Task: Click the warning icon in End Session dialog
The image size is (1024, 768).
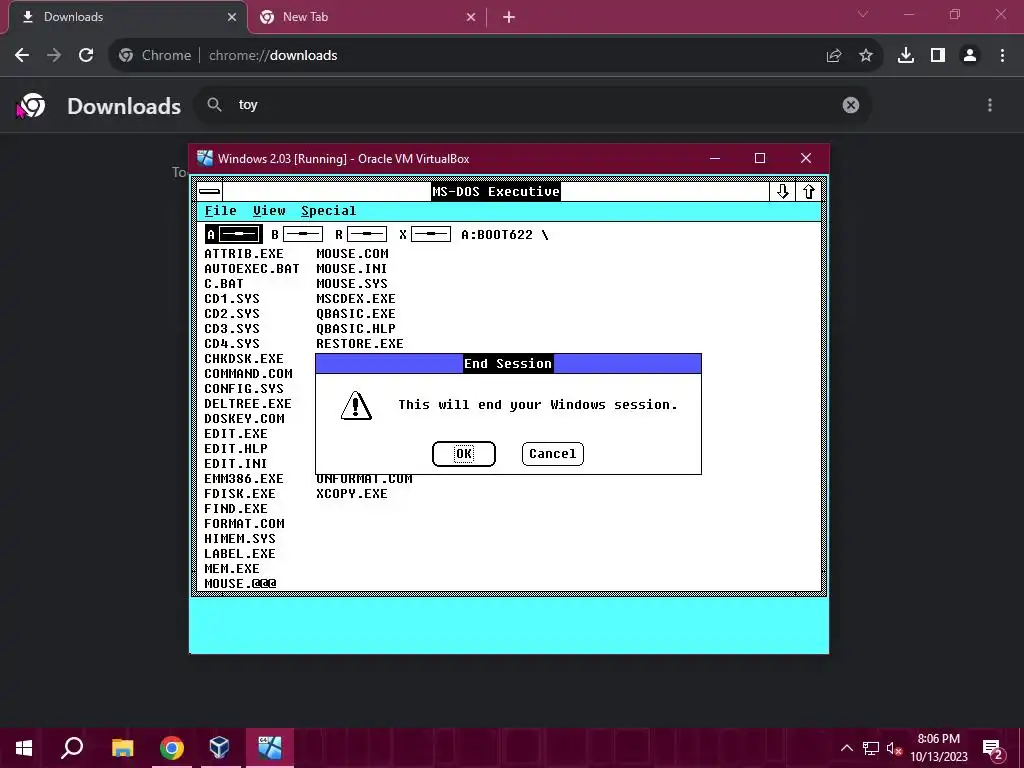Action: point(356,406)
